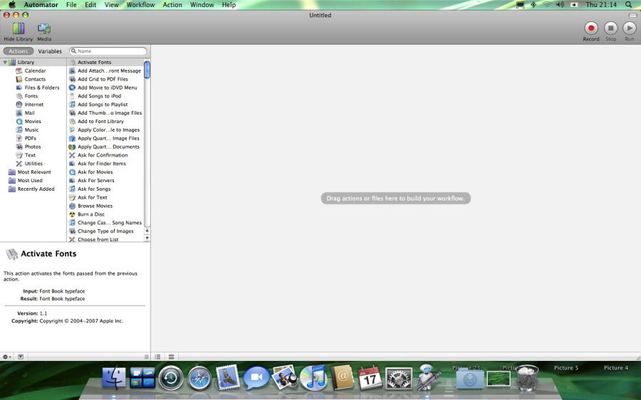
Task: Open the Edit menu
Action: [90, 5]
